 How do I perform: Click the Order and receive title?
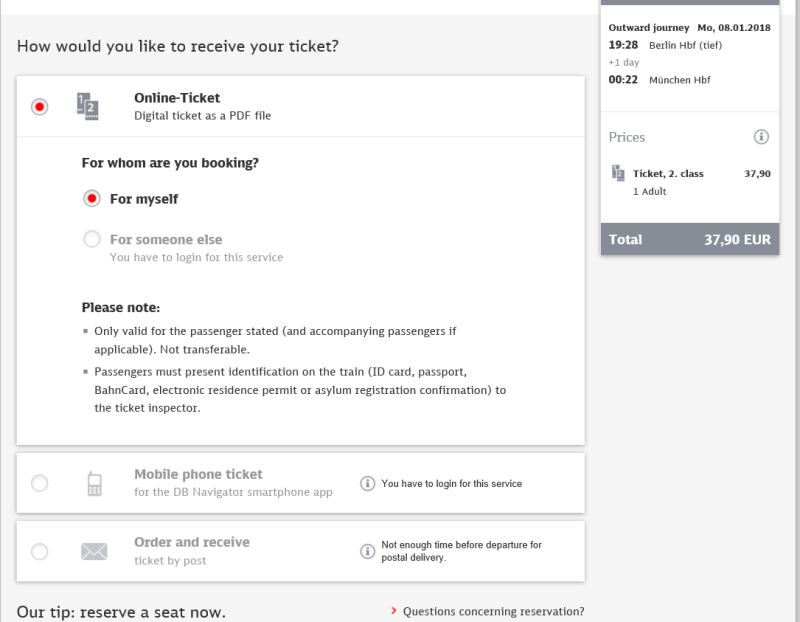pyautogui.click(x=192, y=542)
